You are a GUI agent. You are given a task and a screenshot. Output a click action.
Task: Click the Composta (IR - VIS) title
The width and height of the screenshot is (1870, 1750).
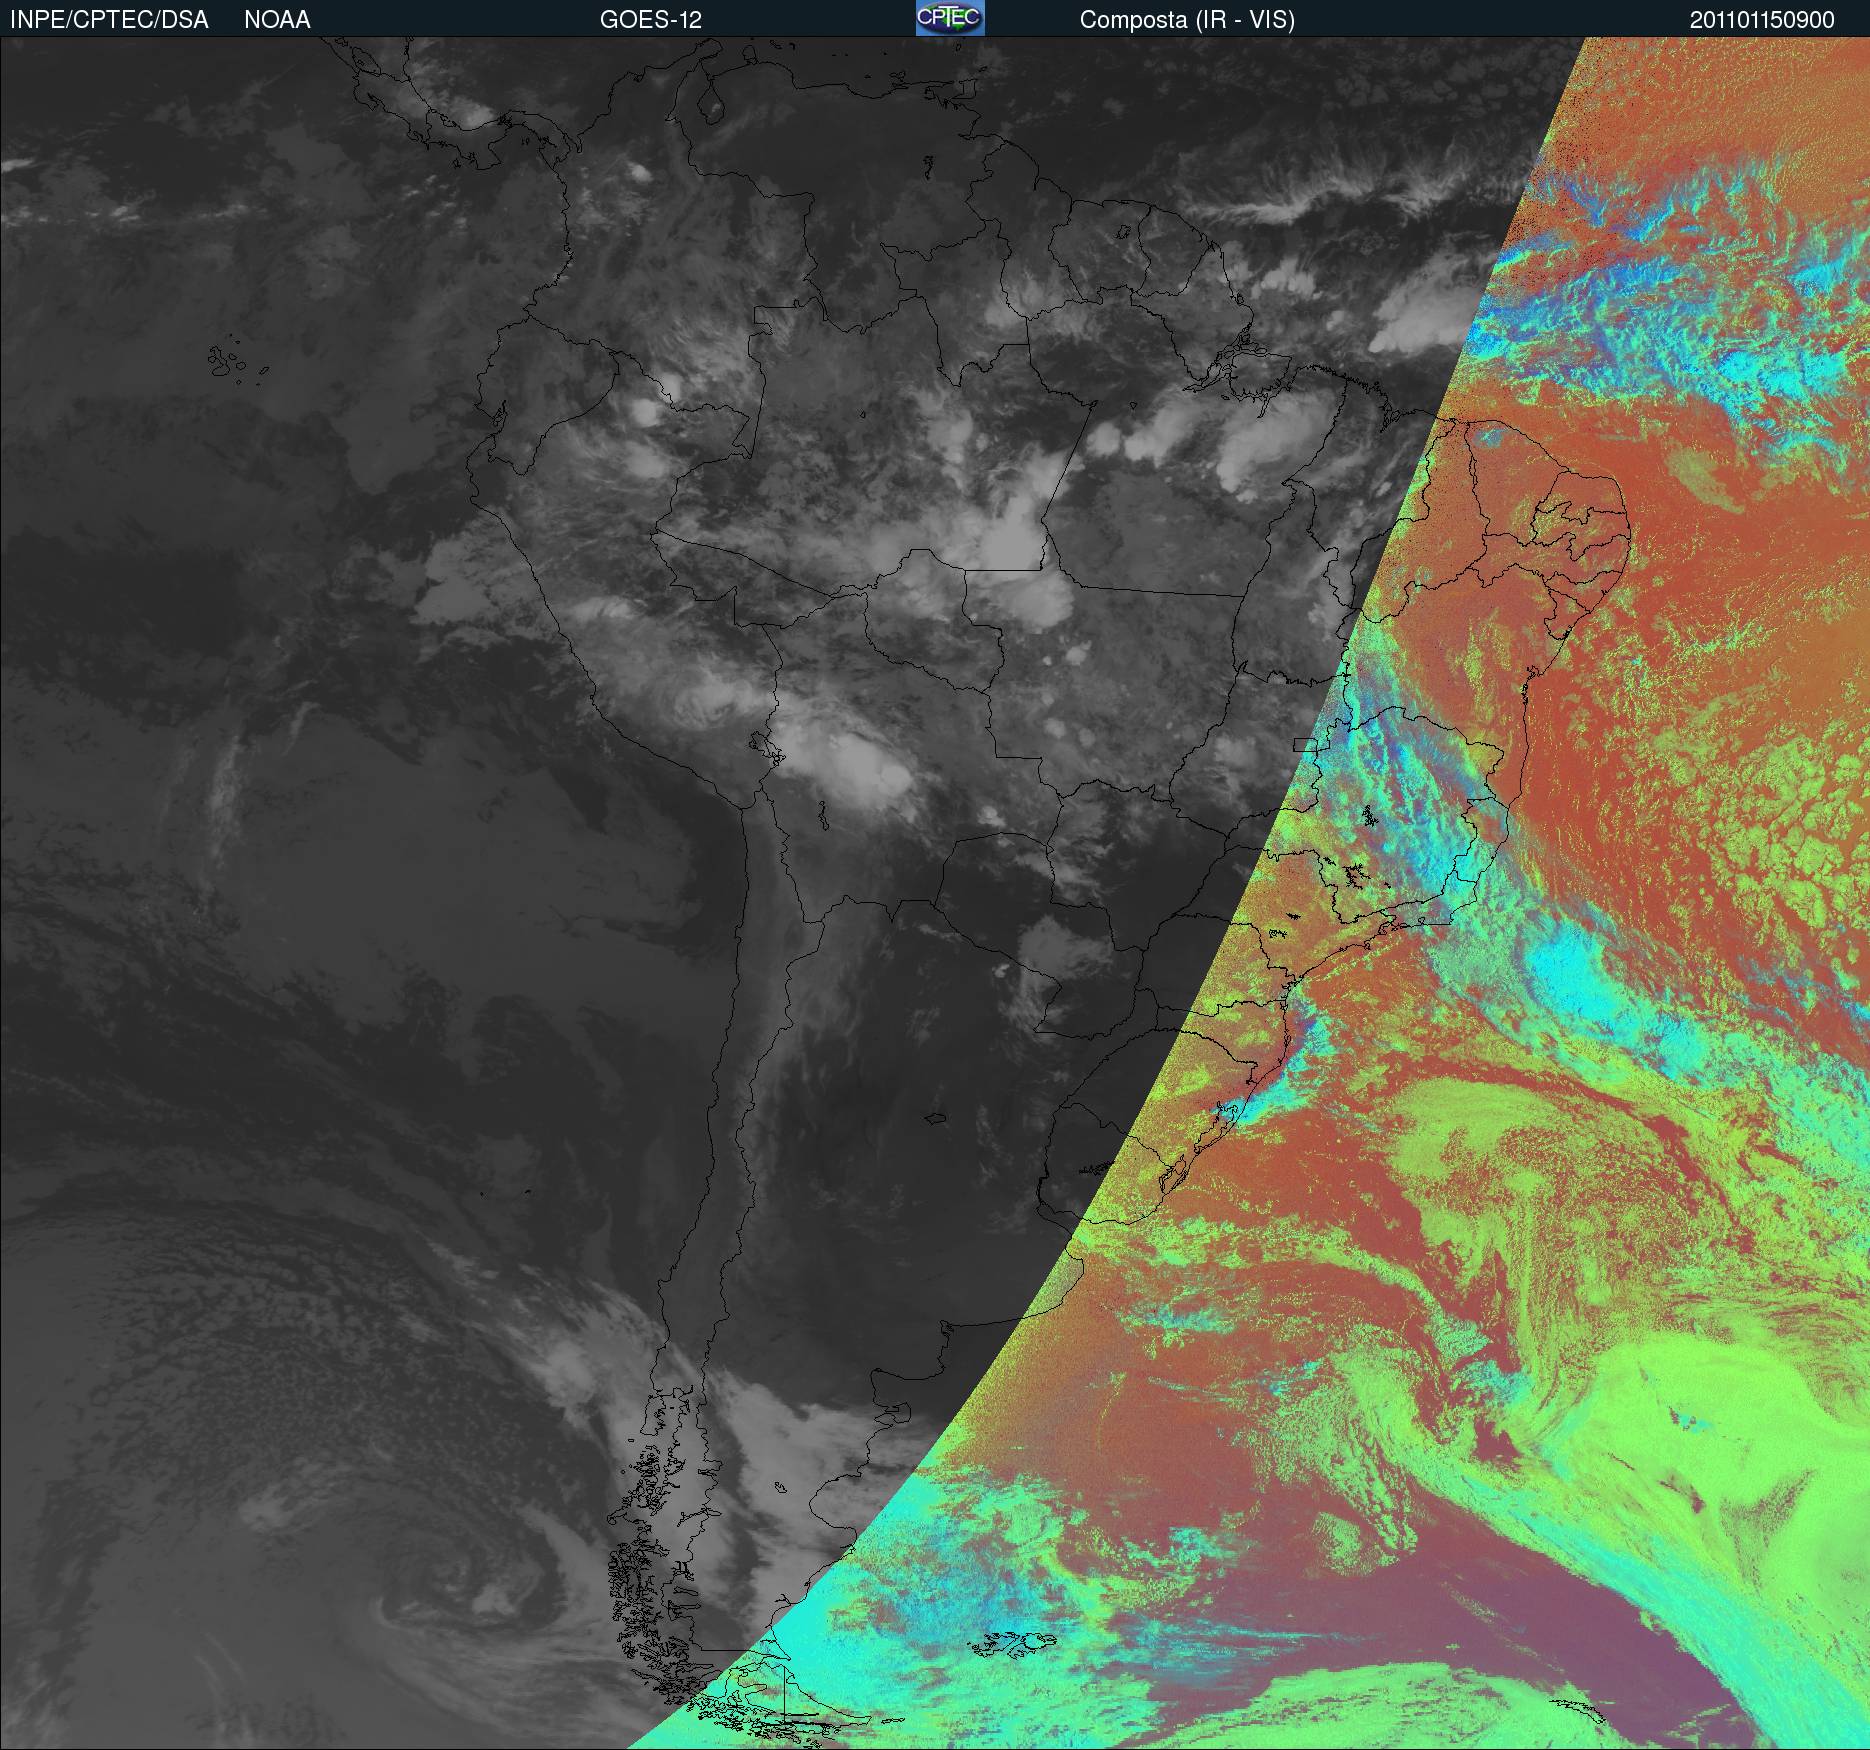click(x=1187, y=20)
